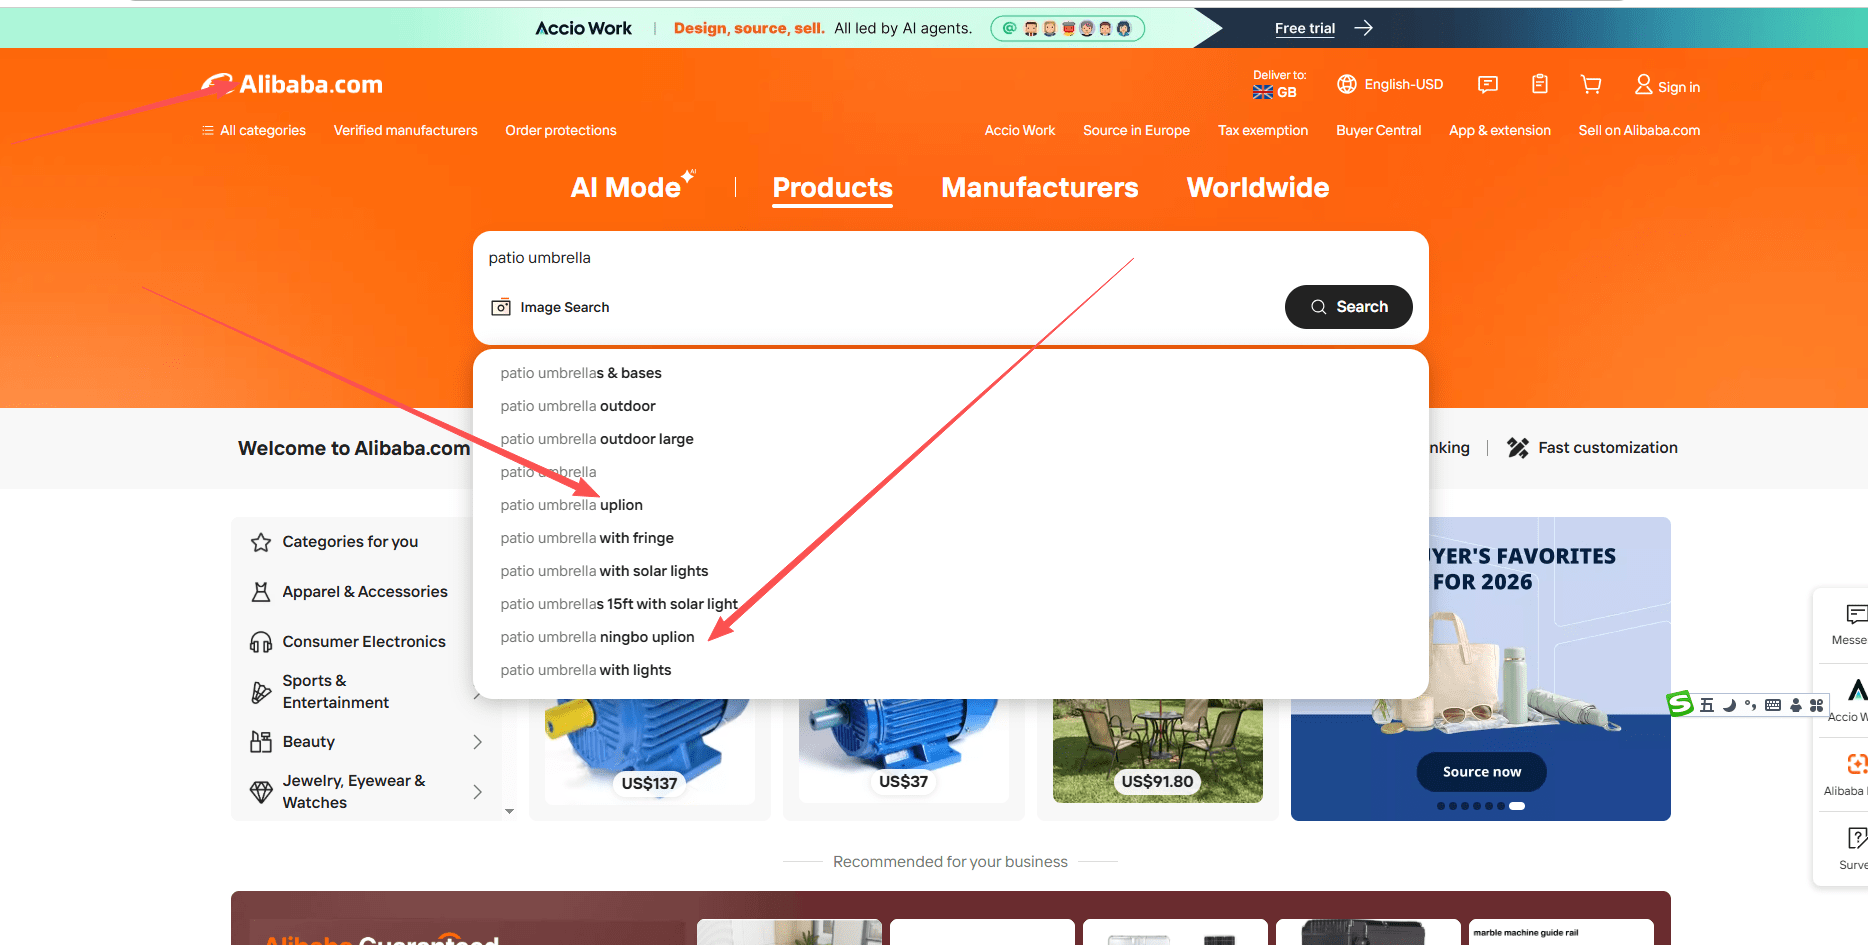
Task: Expand the Beauty category chevron
Action: coord(477,742)
